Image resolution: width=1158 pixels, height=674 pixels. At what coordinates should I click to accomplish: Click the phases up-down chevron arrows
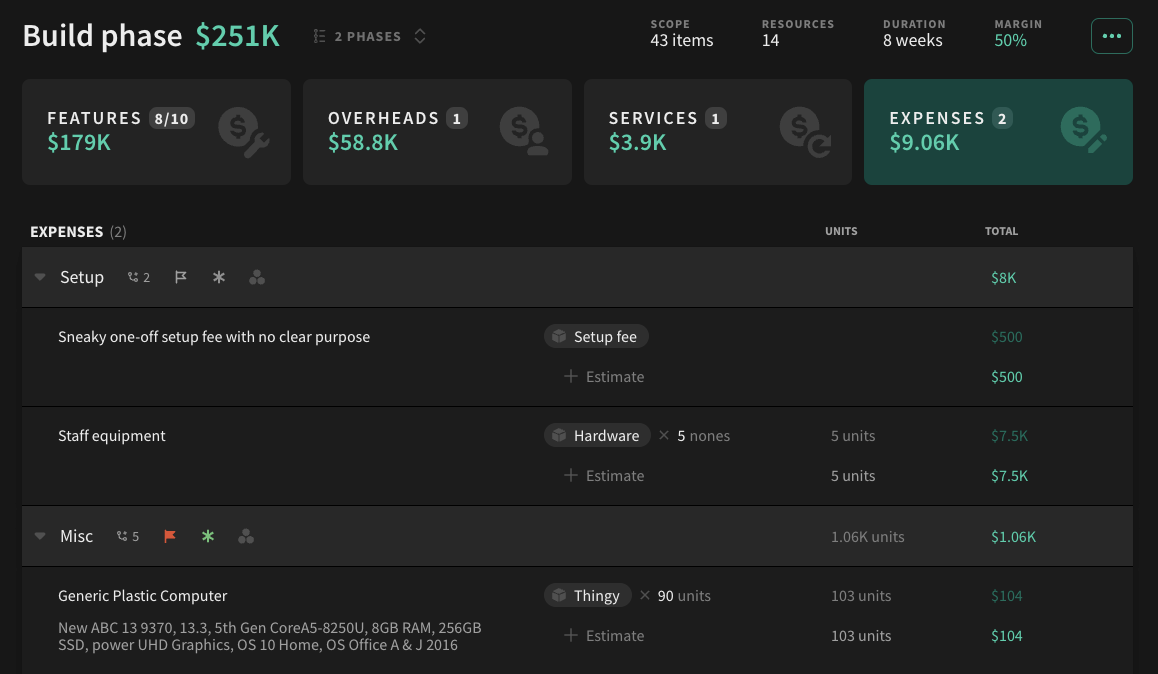tap(419, 36)
